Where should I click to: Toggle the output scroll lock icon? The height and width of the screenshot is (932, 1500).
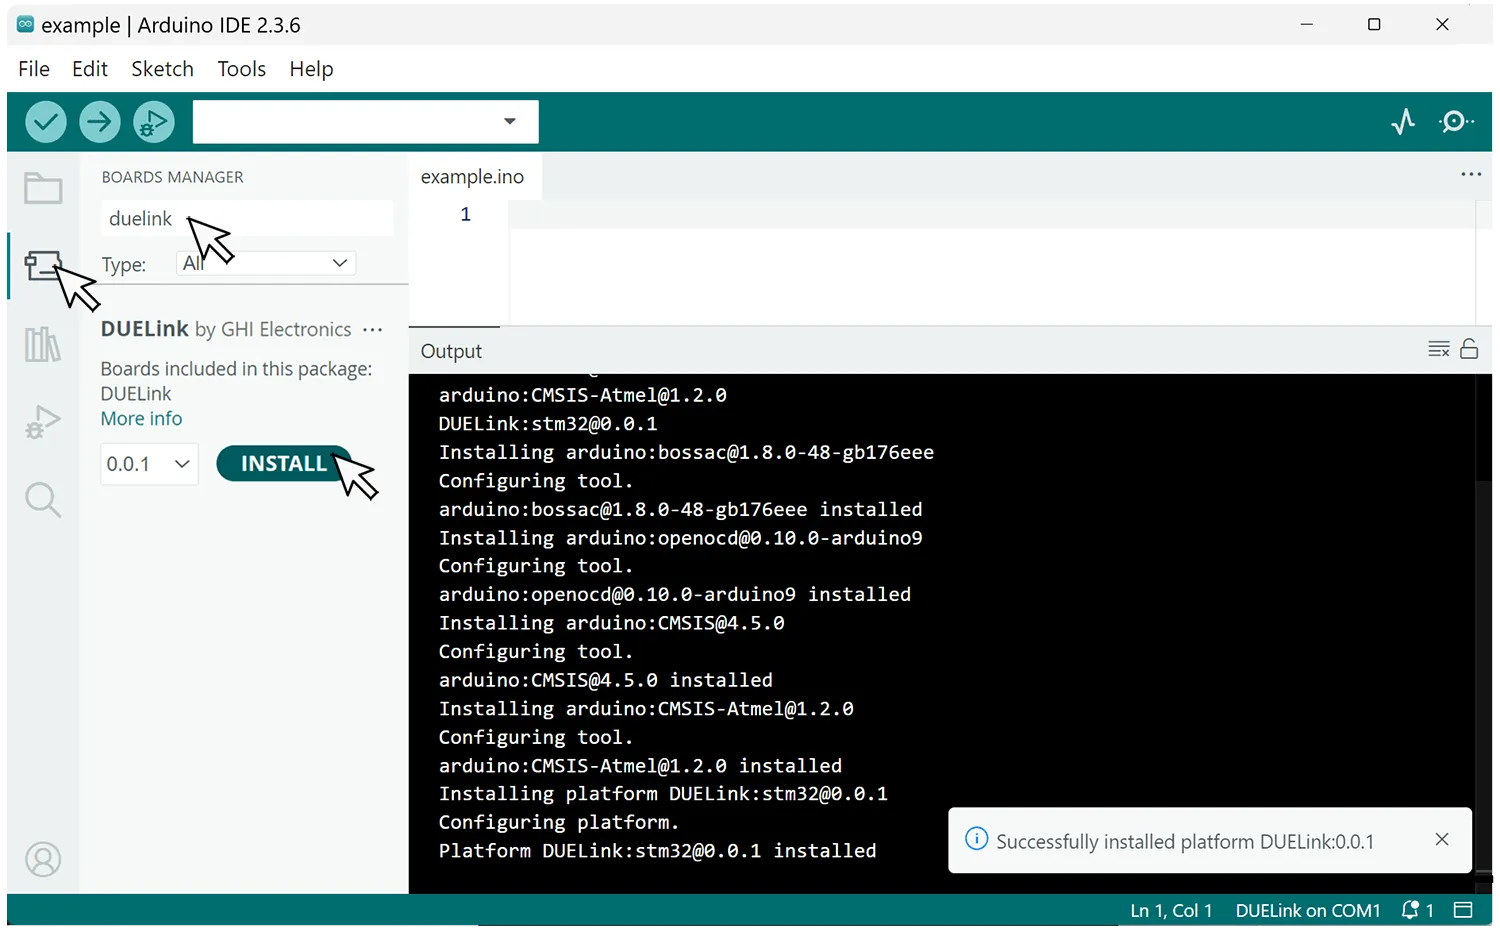point(1469,349)
